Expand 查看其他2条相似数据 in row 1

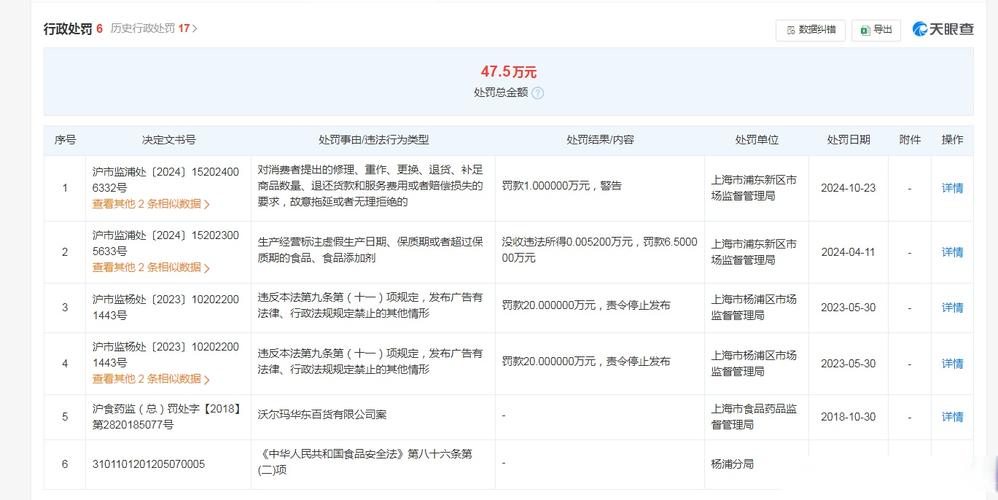click(x=151, y=204)
